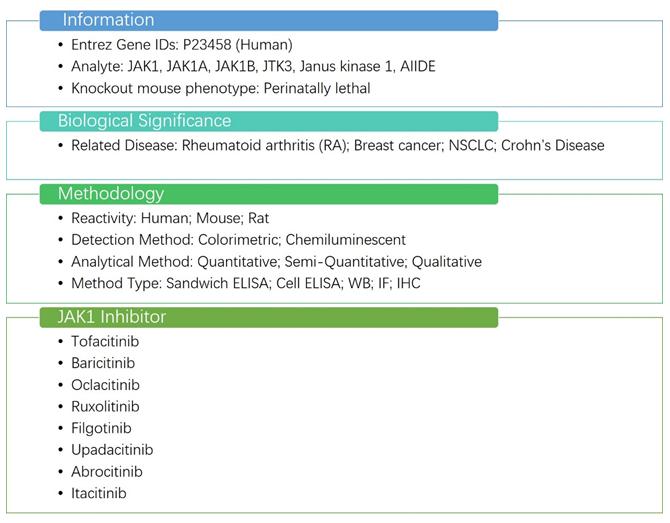Open the Methodology section header
670x523 pixels.
pos(111,193)
